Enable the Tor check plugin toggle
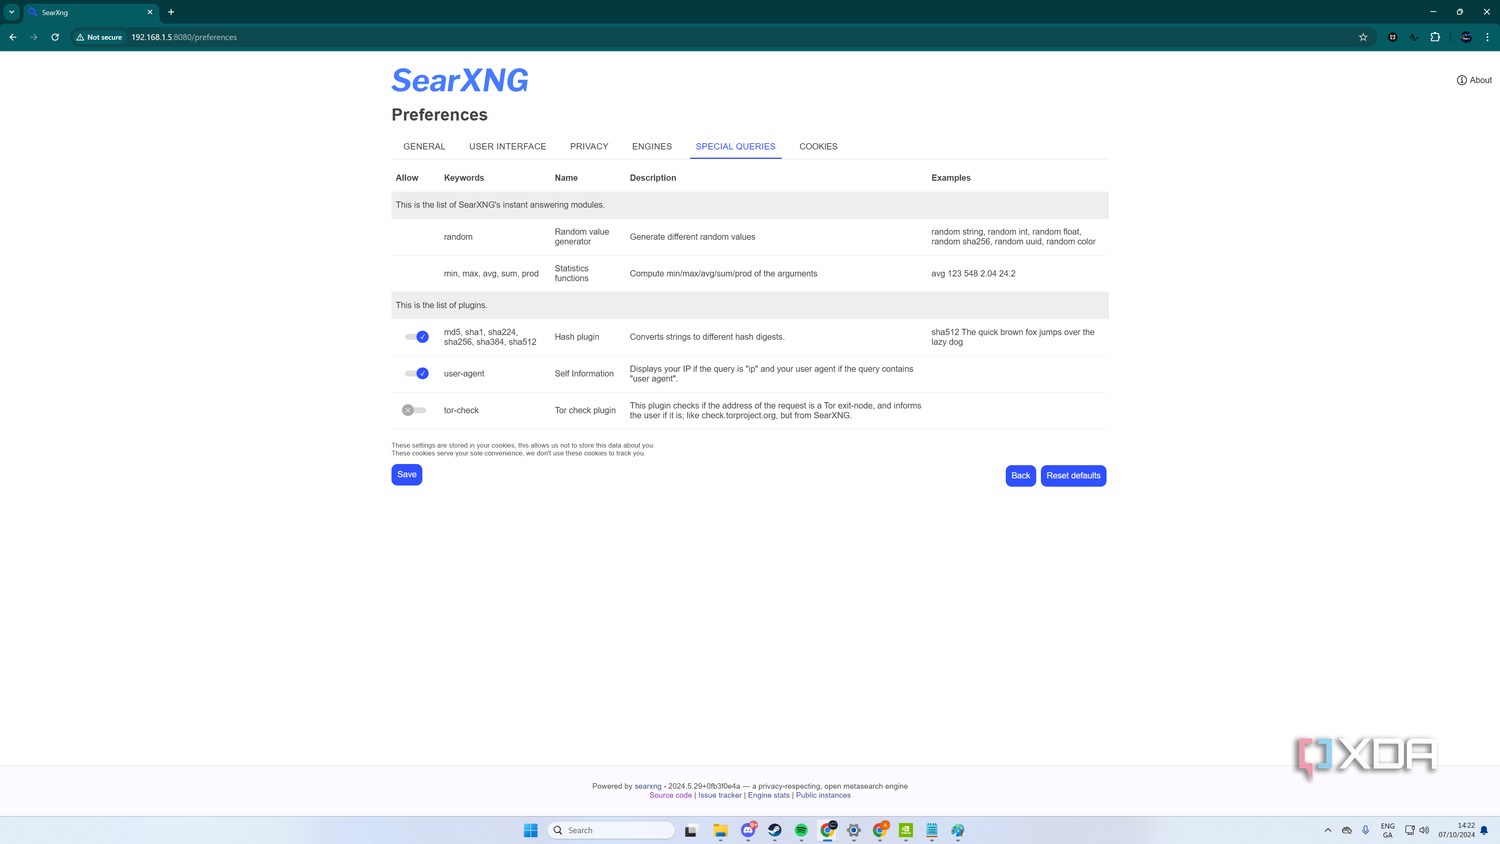This screenshot has height=844, width=1500. 414,410
